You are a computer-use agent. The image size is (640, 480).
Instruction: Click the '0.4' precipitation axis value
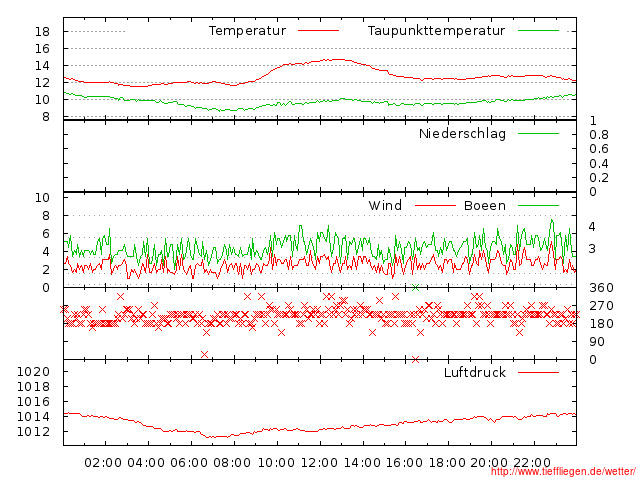pyautogui.click(x=599, y=164)
